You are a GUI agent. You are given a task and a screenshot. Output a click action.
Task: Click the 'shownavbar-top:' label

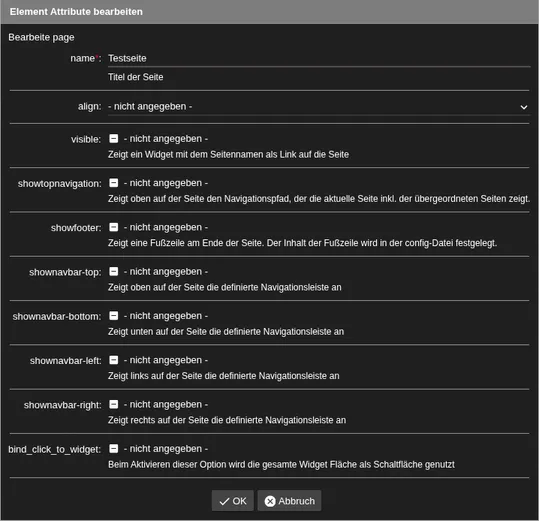[65, 272]
